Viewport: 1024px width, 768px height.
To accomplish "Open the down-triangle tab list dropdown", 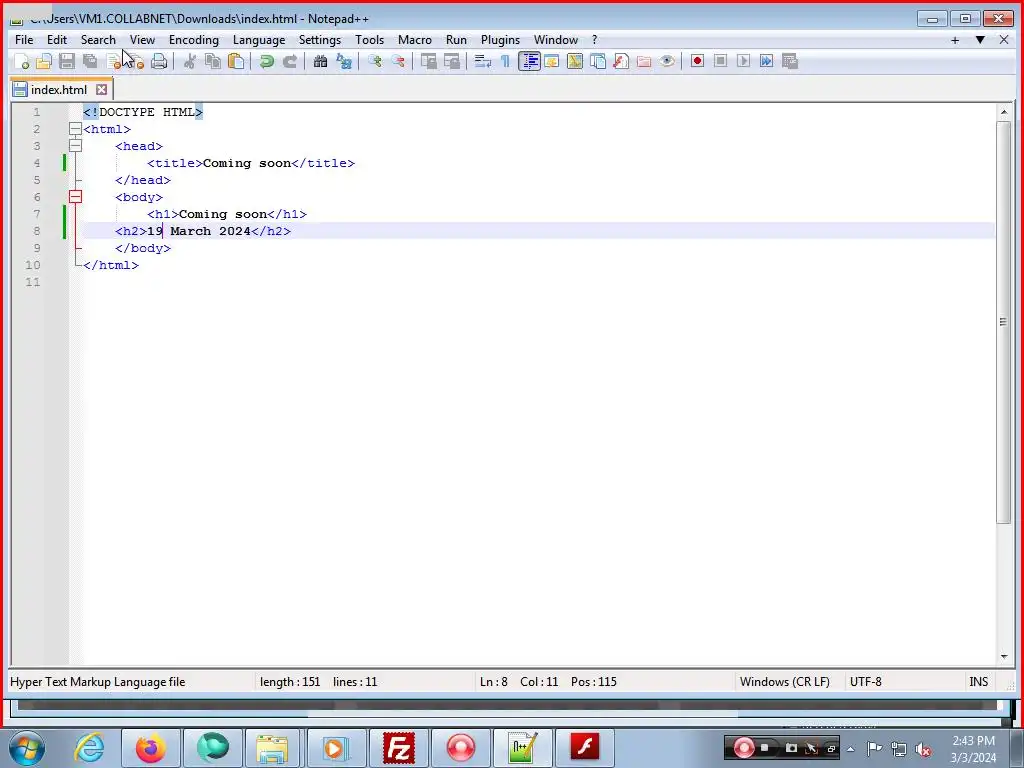I will point(980,40).
